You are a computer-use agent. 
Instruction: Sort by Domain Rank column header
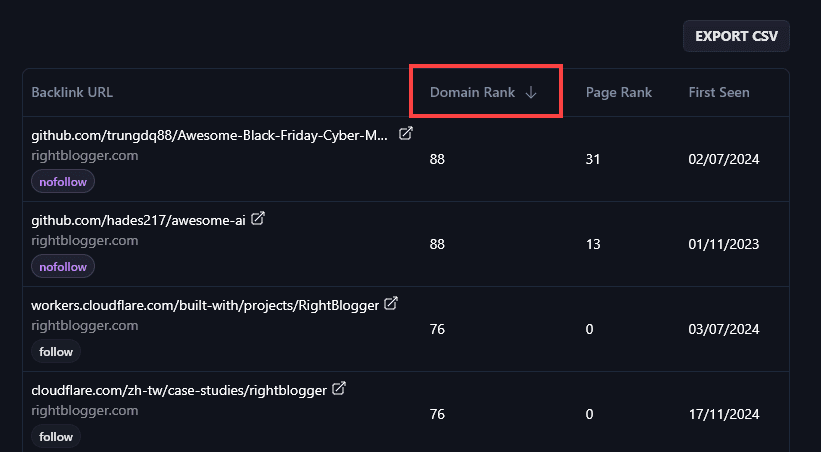click(x=472, y=93)
